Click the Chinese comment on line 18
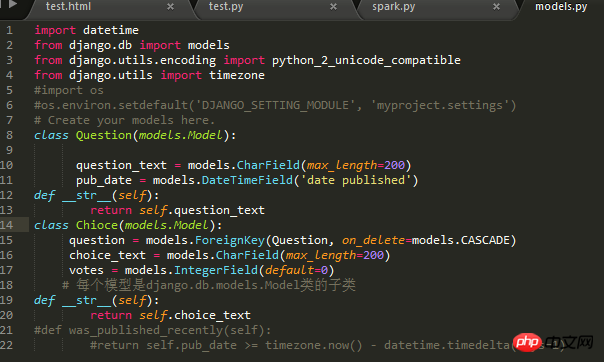 (208, 285)
